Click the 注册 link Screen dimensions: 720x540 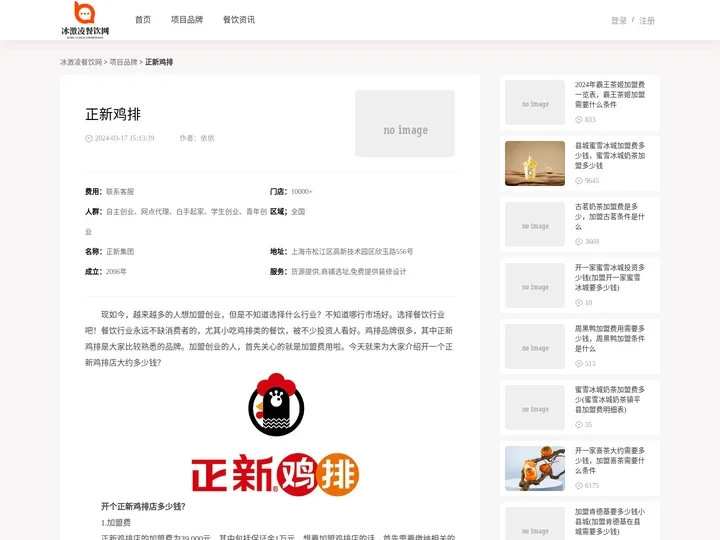(x=647, y=21)
